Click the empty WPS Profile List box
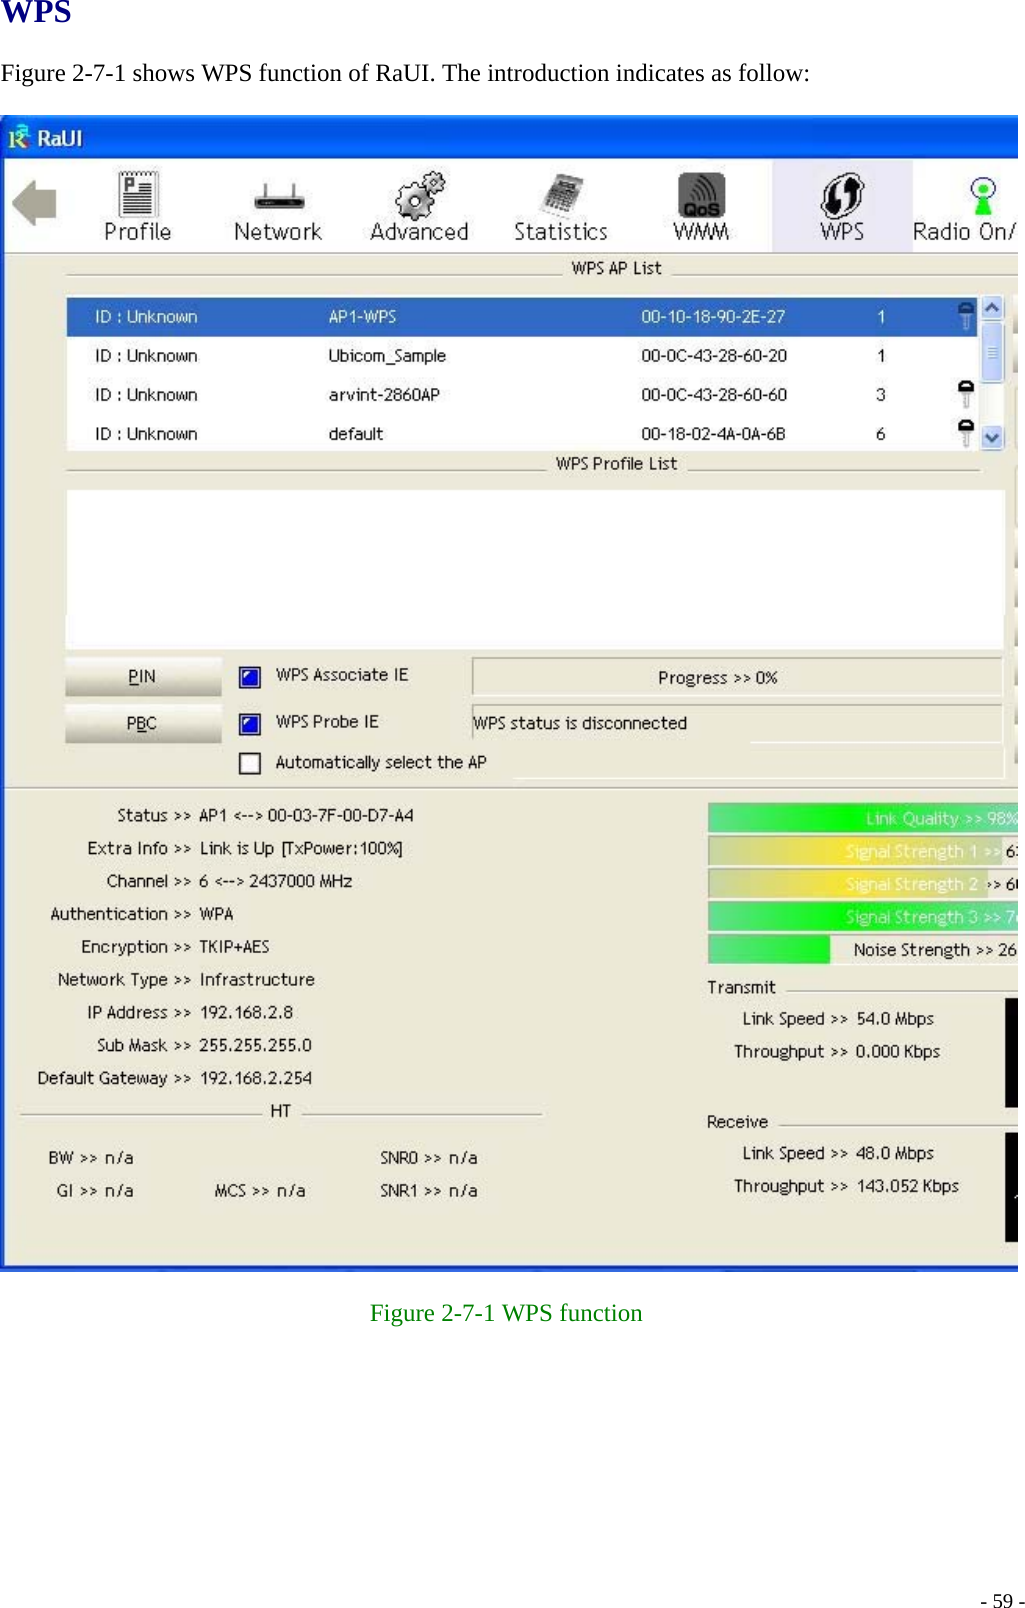1025x1608 pixels. coord(535,569)
